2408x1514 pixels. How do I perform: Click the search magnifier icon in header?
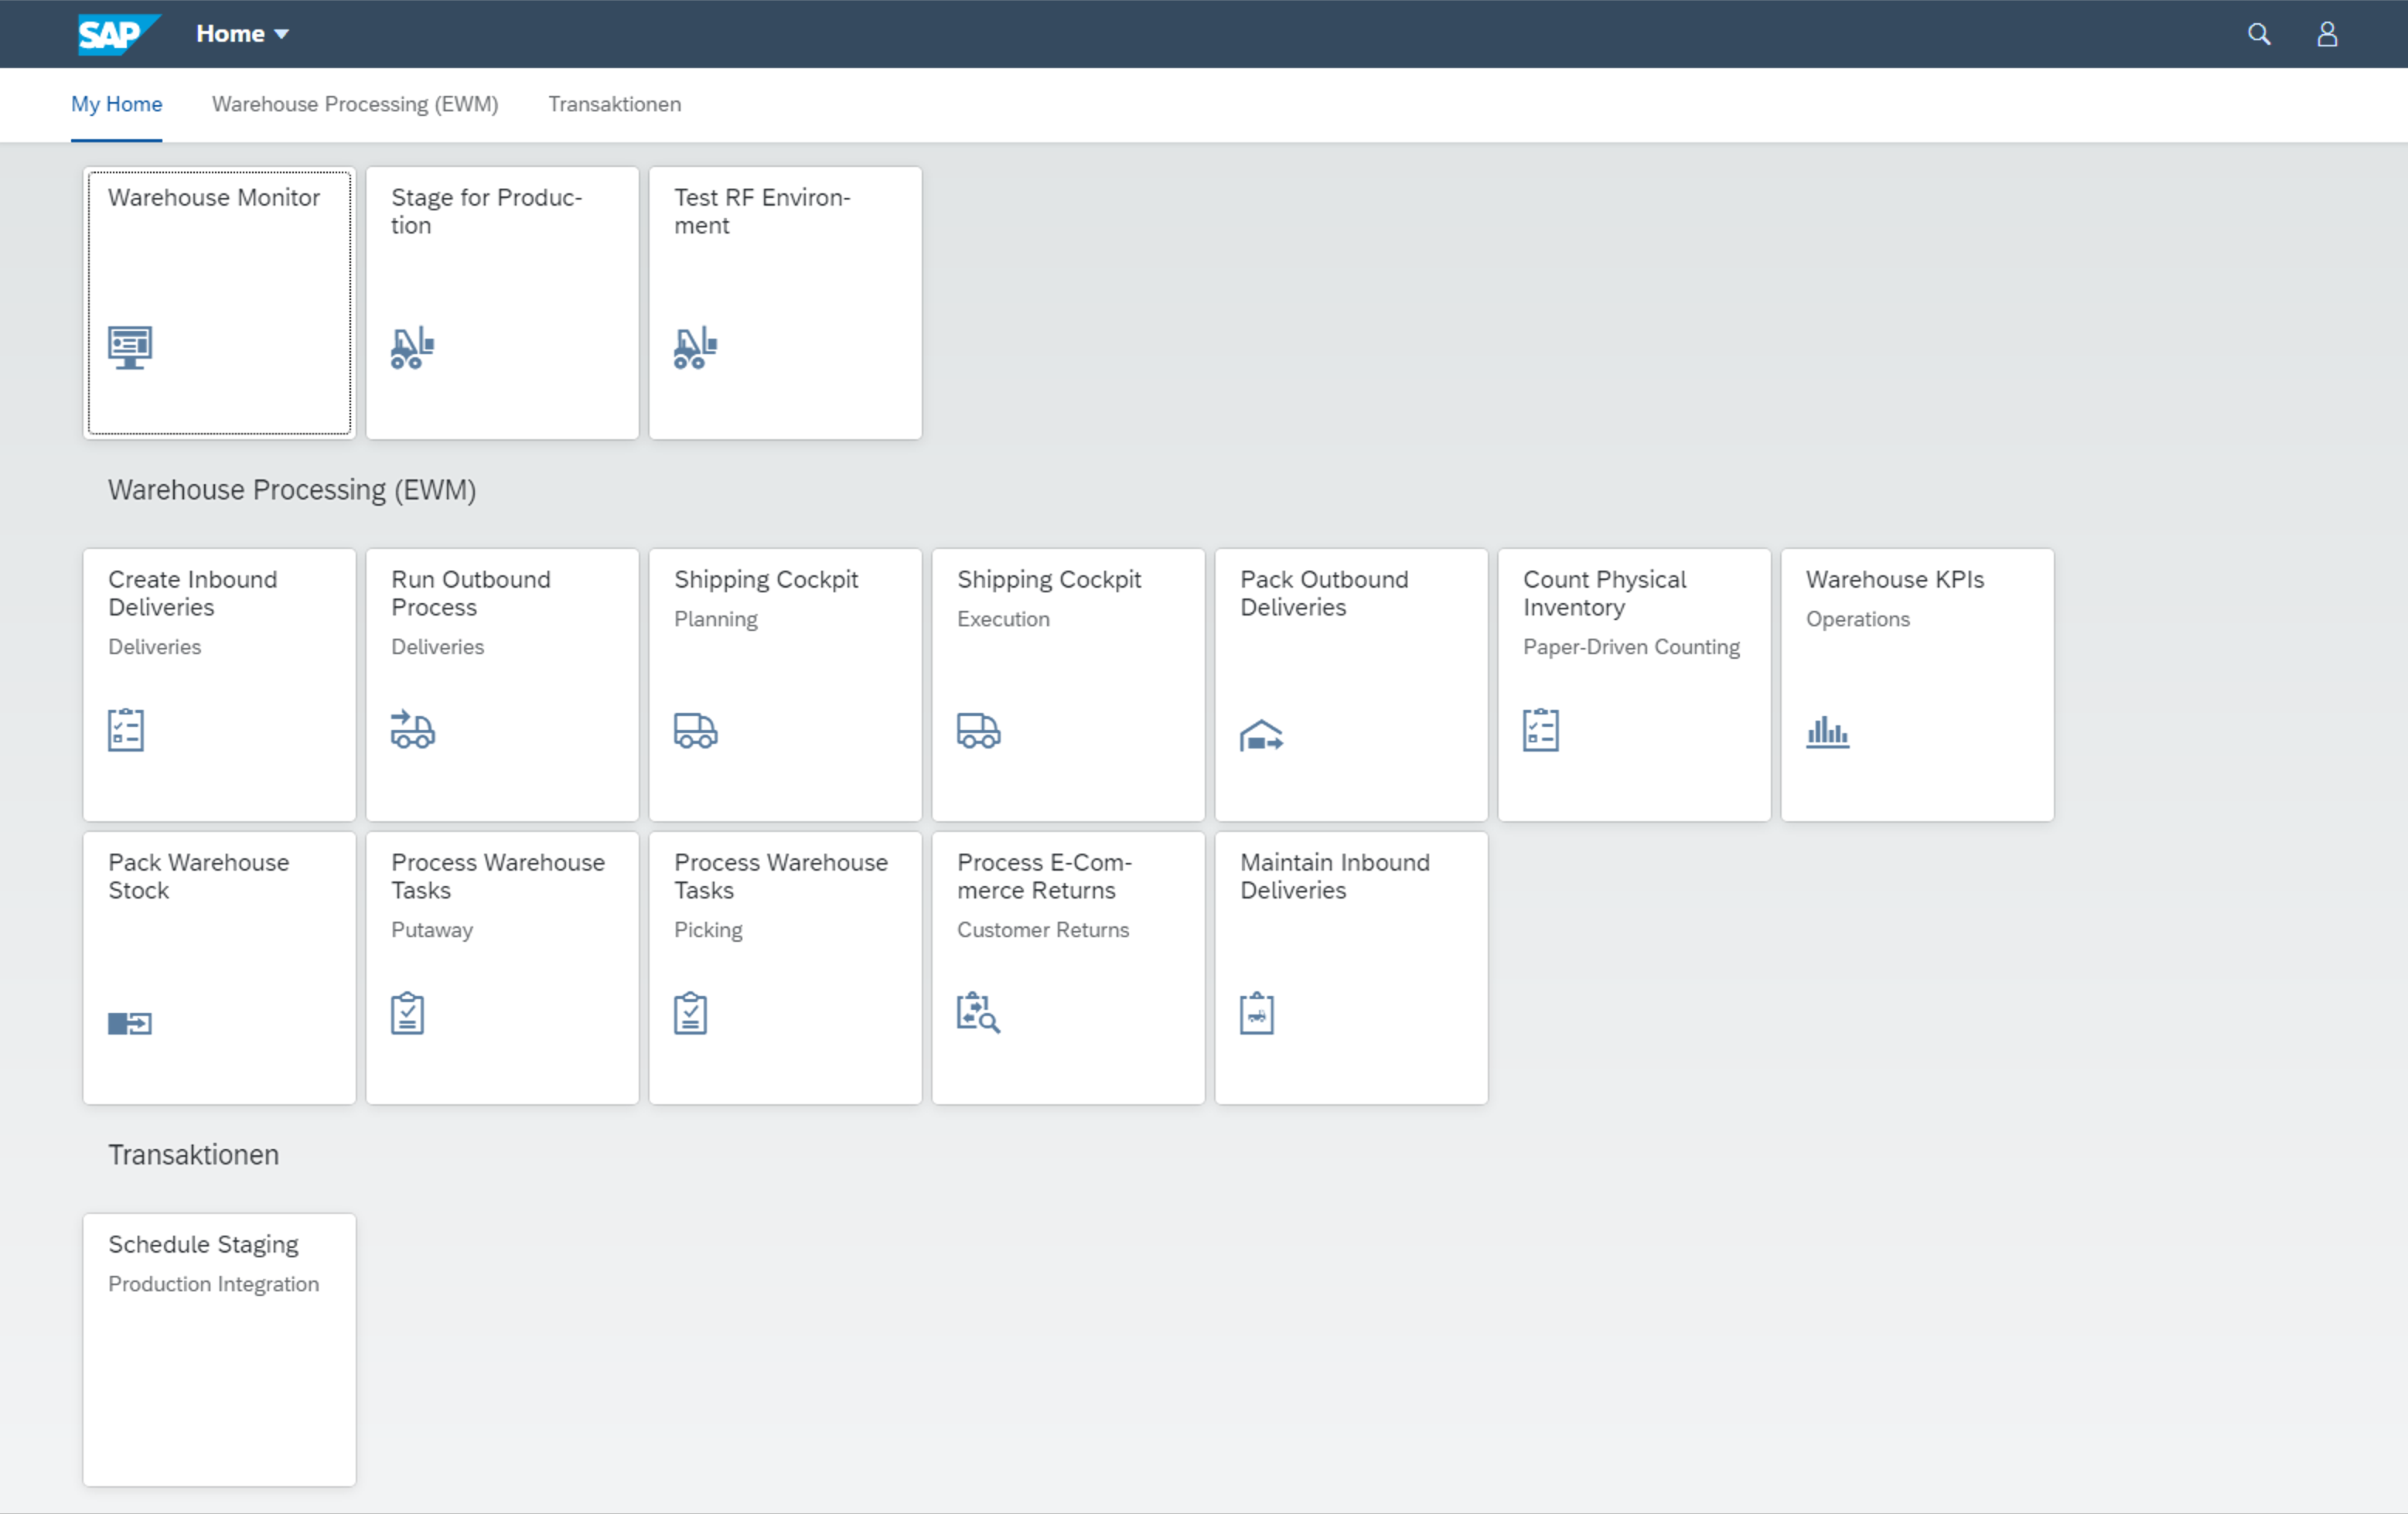pos(2258,34)
